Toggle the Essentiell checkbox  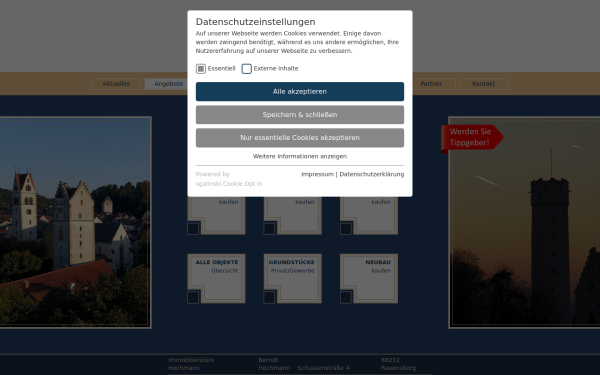tap(201, 68)
